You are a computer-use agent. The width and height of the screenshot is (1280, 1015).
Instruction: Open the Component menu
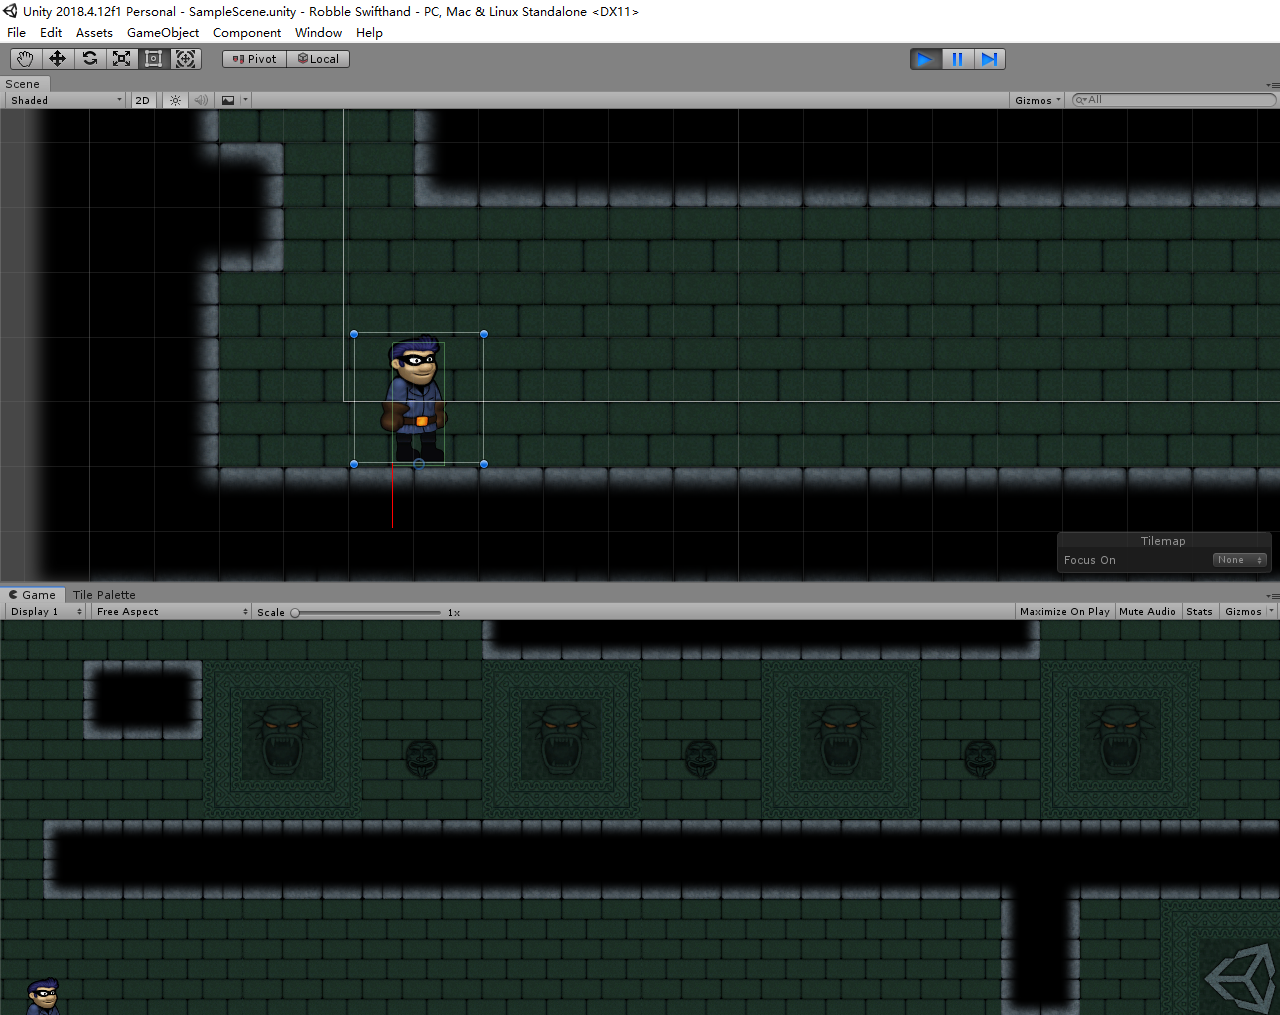(x=247, y=33)
